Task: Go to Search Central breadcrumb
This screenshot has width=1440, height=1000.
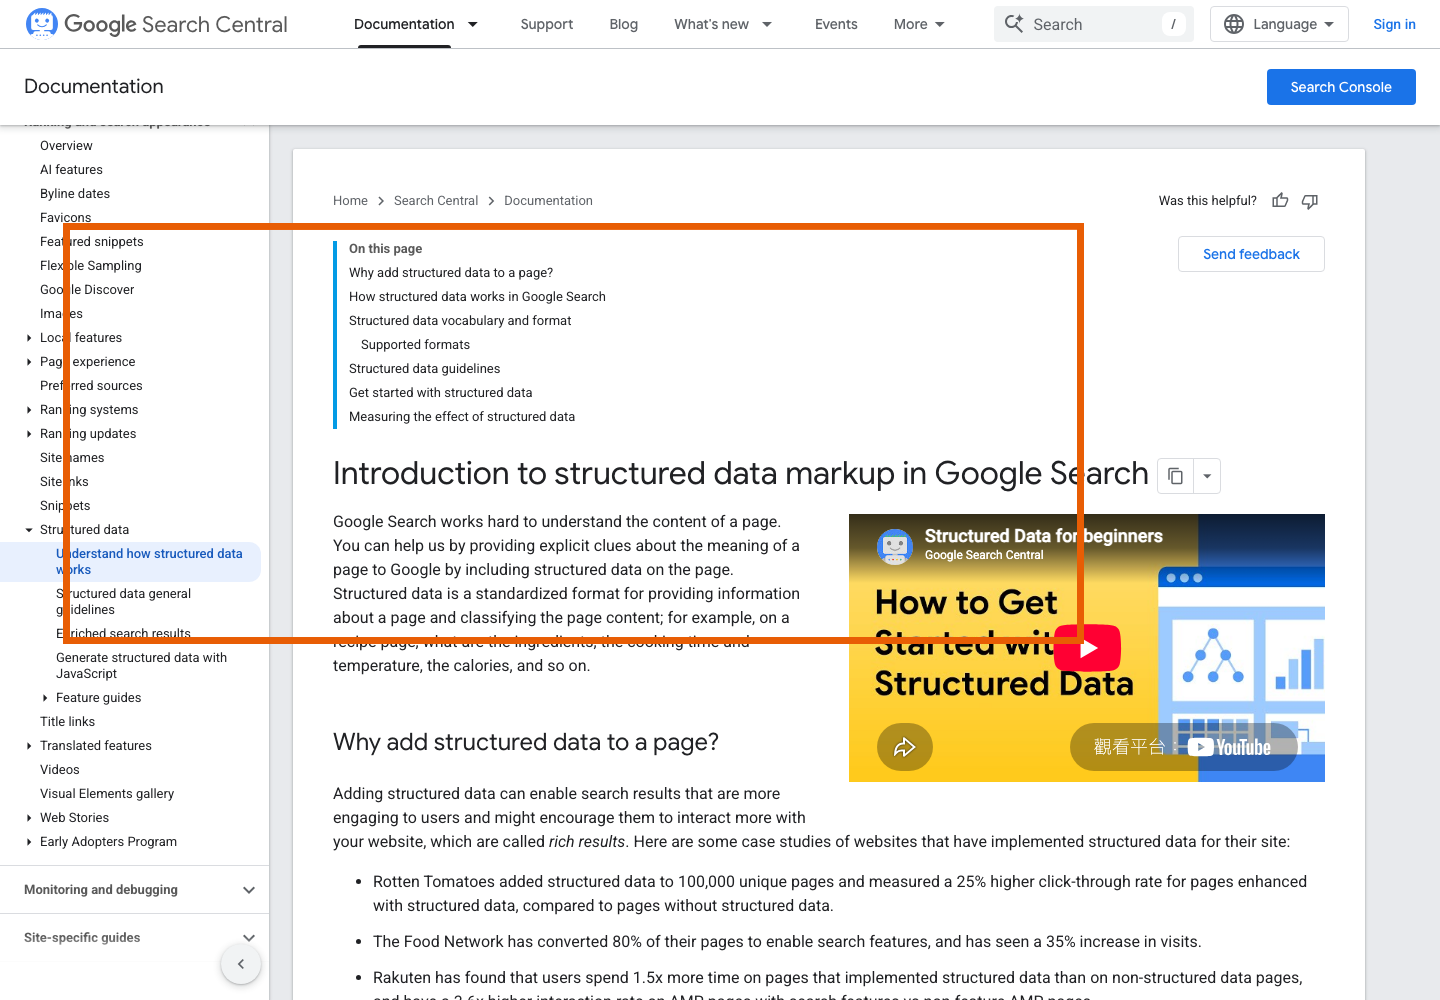Action: pos(436,201)
